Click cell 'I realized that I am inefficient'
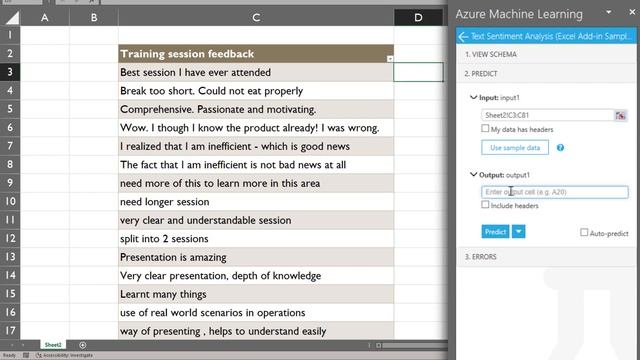The height and width of the screenshot is (360, 640). coord(256,146)
